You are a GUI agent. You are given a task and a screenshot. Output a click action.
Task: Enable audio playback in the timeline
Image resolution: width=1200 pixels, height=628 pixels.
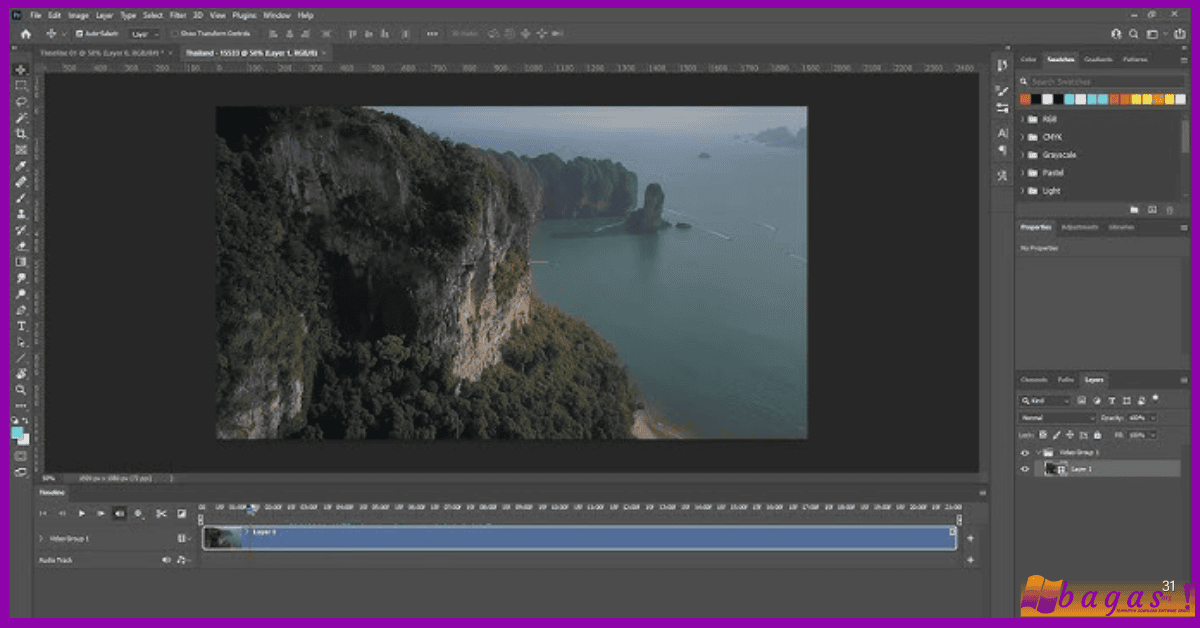[x=119, y=513]
